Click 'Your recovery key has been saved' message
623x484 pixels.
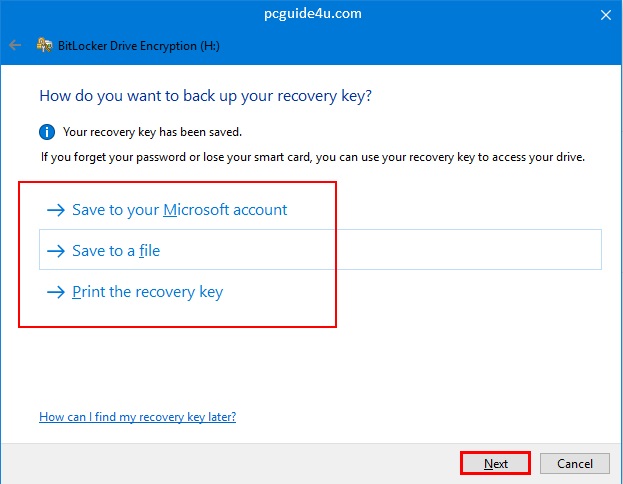[152, 132]
